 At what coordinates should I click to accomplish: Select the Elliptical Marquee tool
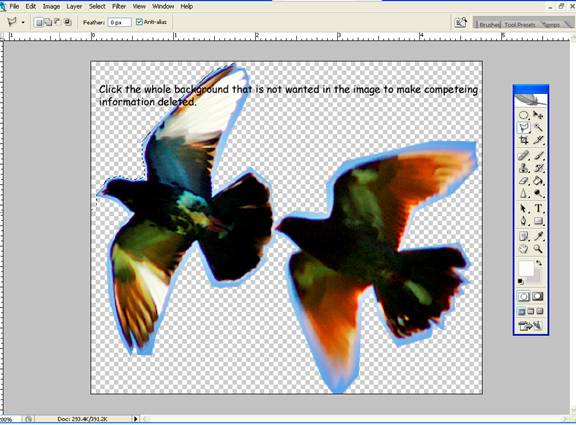point(524,115)
